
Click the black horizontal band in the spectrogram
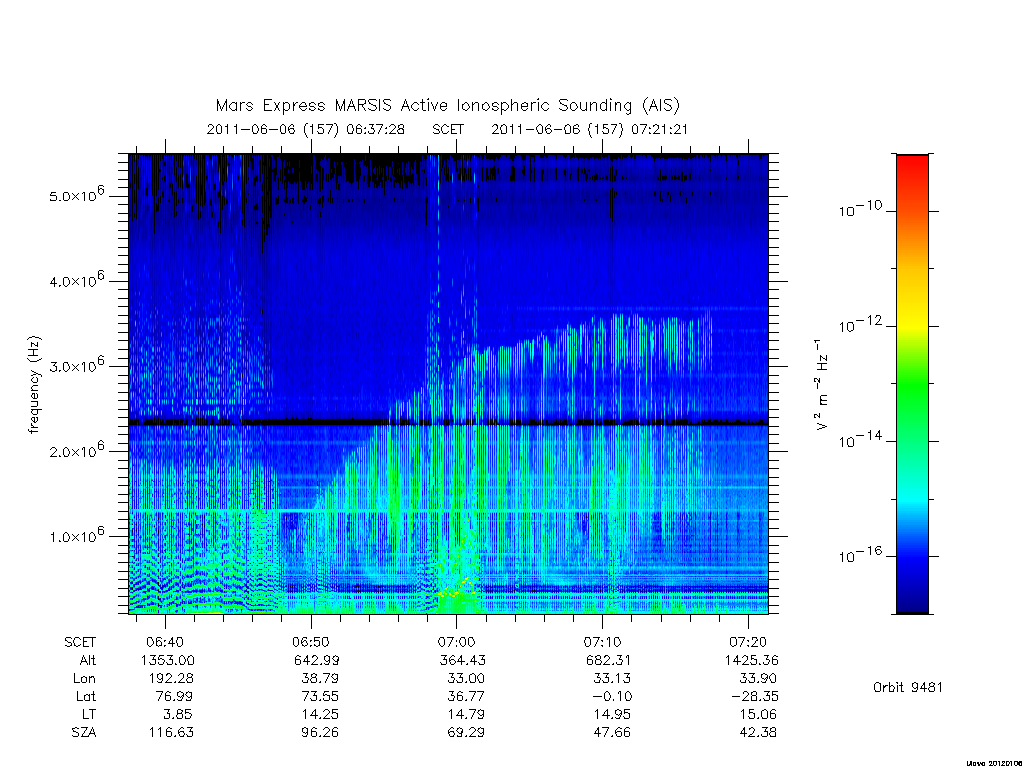click(x=448, y=423)
